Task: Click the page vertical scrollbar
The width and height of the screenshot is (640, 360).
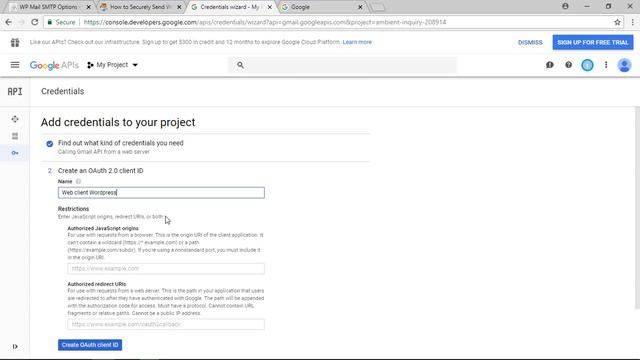Action: (637, 207)
